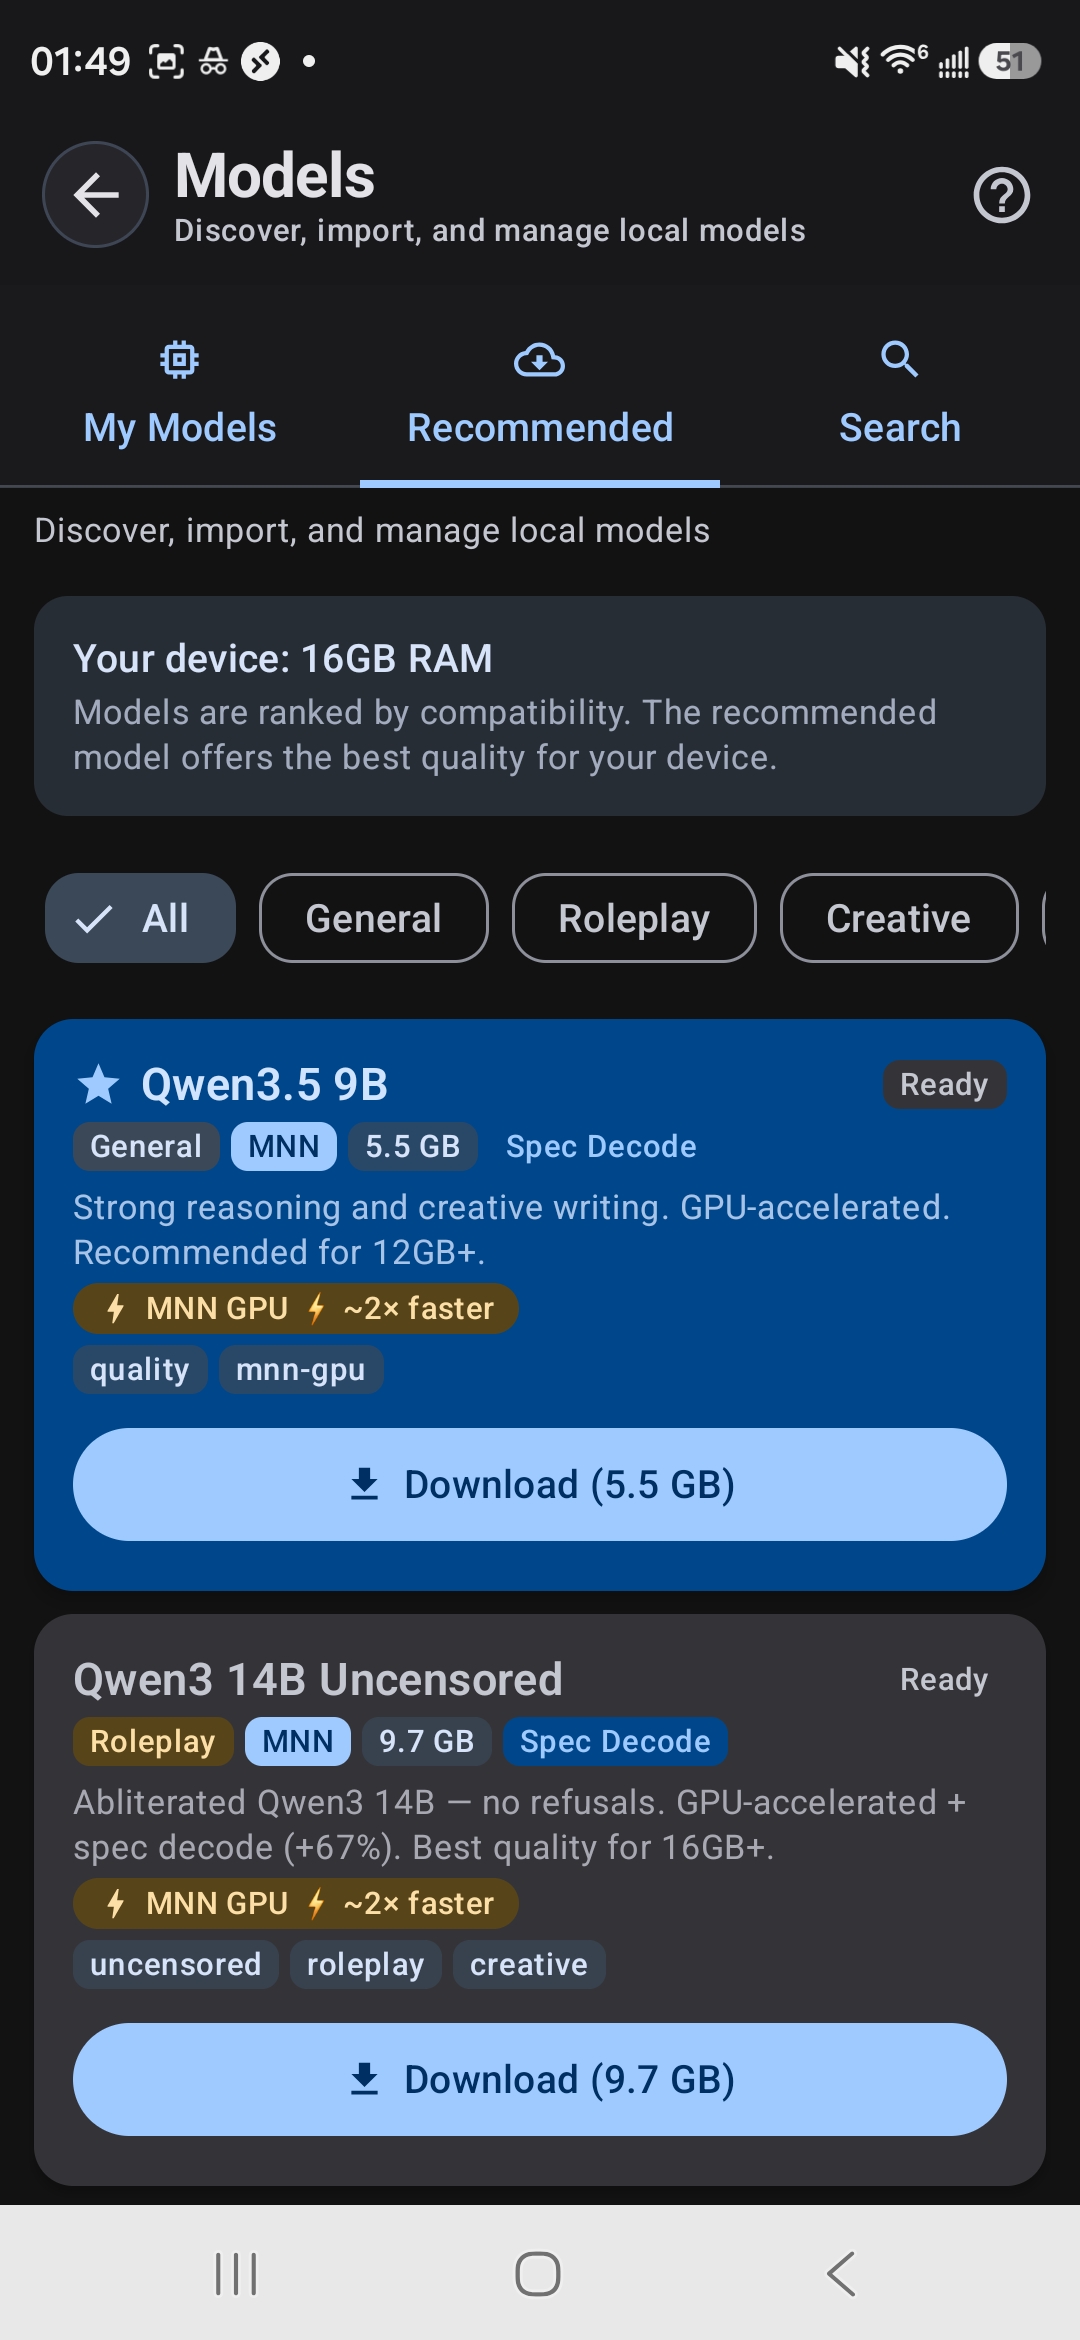Download the Qwen3.5 9B model
The height and width of the screenshot is (2340, 1080).
539,1484
